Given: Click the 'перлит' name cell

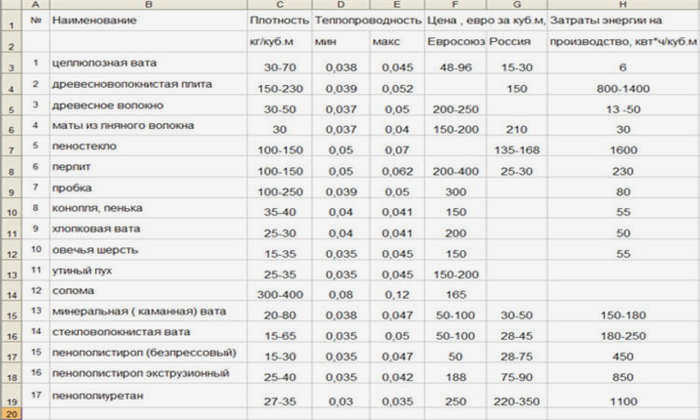Looking at the screenshot, I should coord(149,167).
